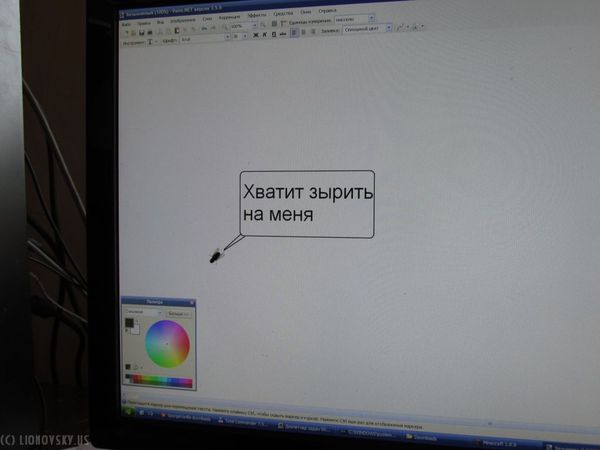The image size is (600, 450).
Task: Click the Paste clipboard icon
Action: pyautogui.click(x=176, y=31)
